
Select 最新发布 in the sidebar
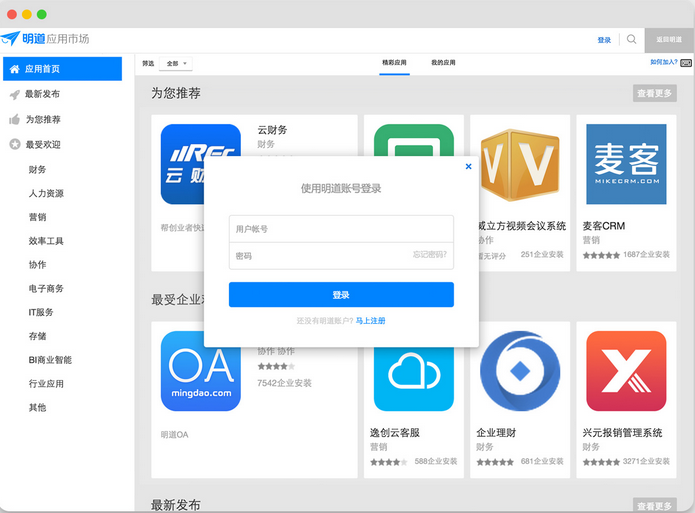[42, 94]
